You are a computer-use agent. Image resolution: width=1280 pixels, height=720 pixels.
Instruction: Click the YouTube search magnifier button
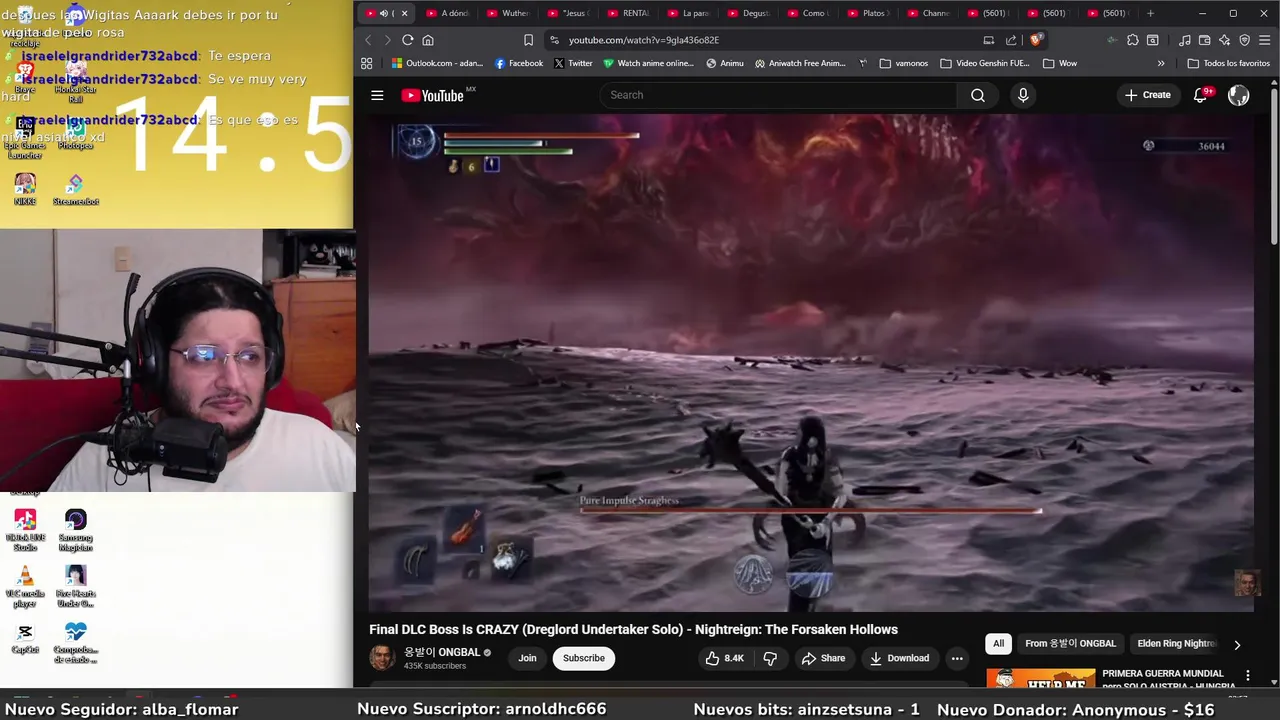coord(978,95)
